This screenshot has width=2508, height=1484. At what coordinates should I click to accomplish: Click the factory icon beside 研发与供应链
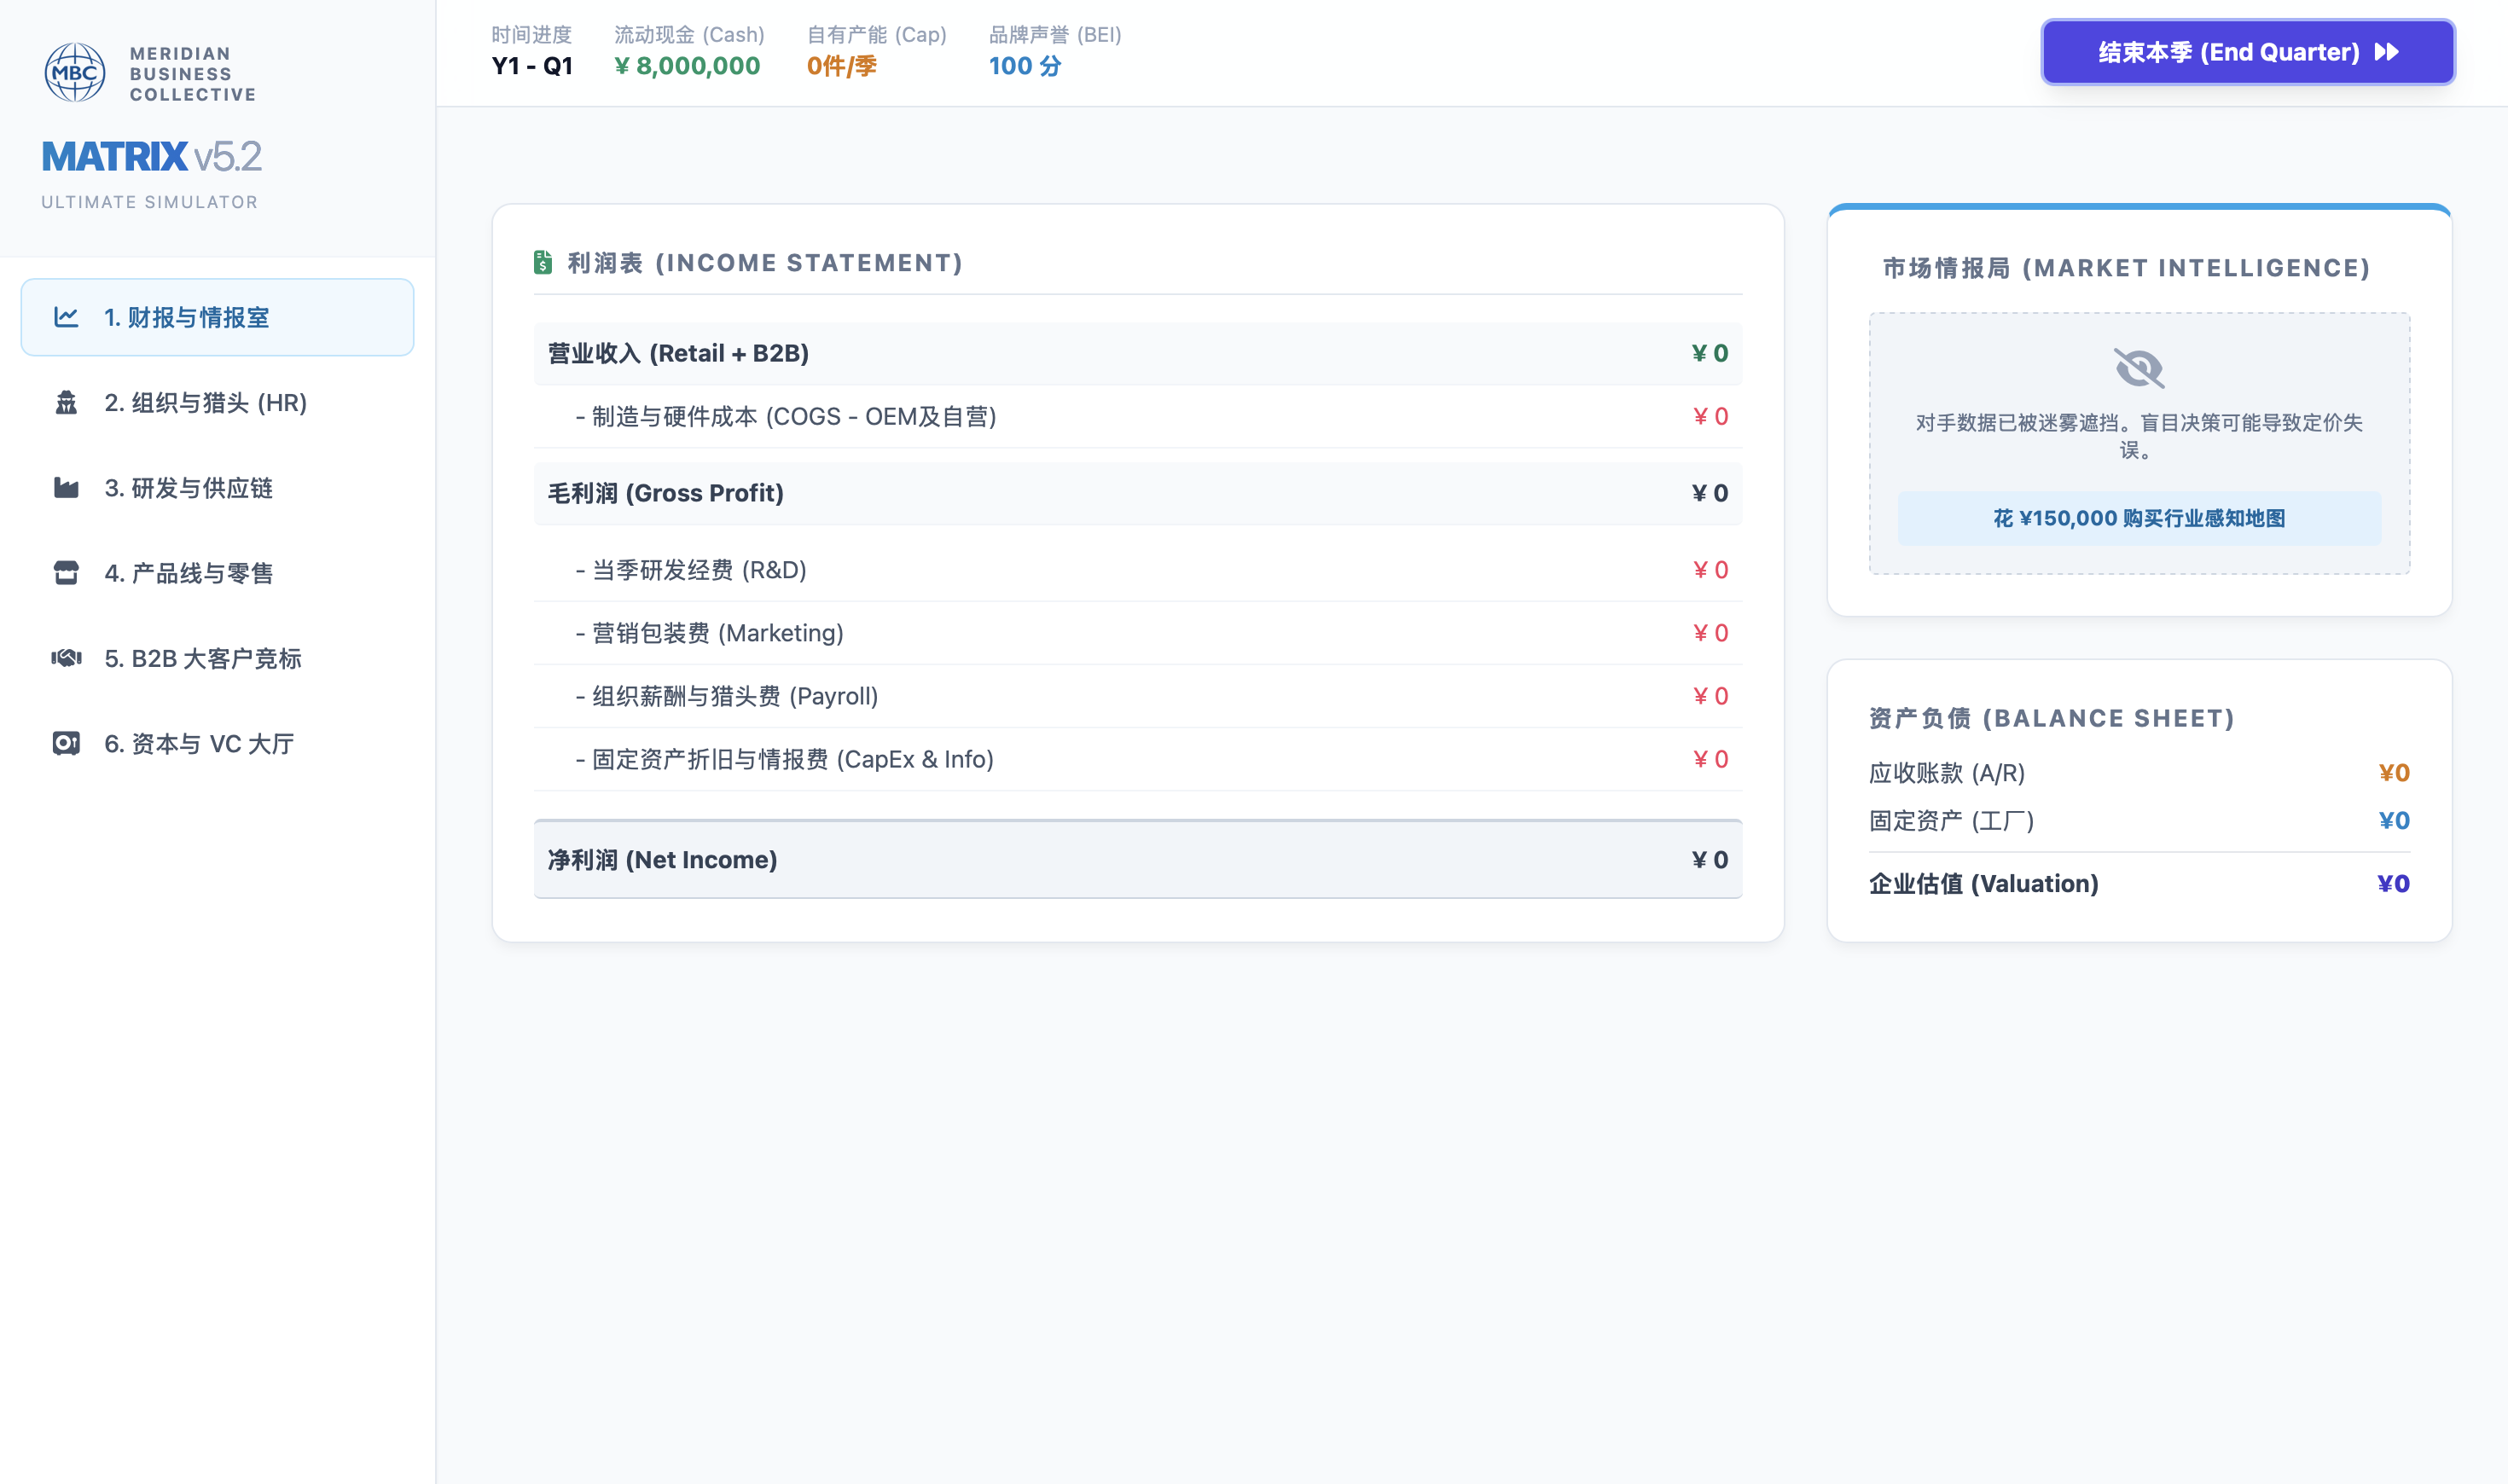pyautogui.click(x=66, y=488)
